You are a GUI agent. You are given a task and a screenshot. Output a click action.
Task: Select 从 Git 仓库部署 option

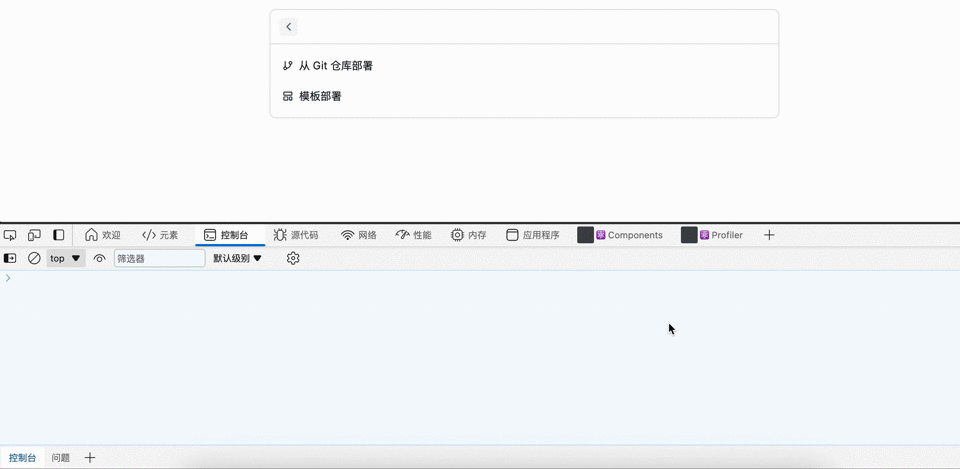pyautogui.click(x=524, y=66)
